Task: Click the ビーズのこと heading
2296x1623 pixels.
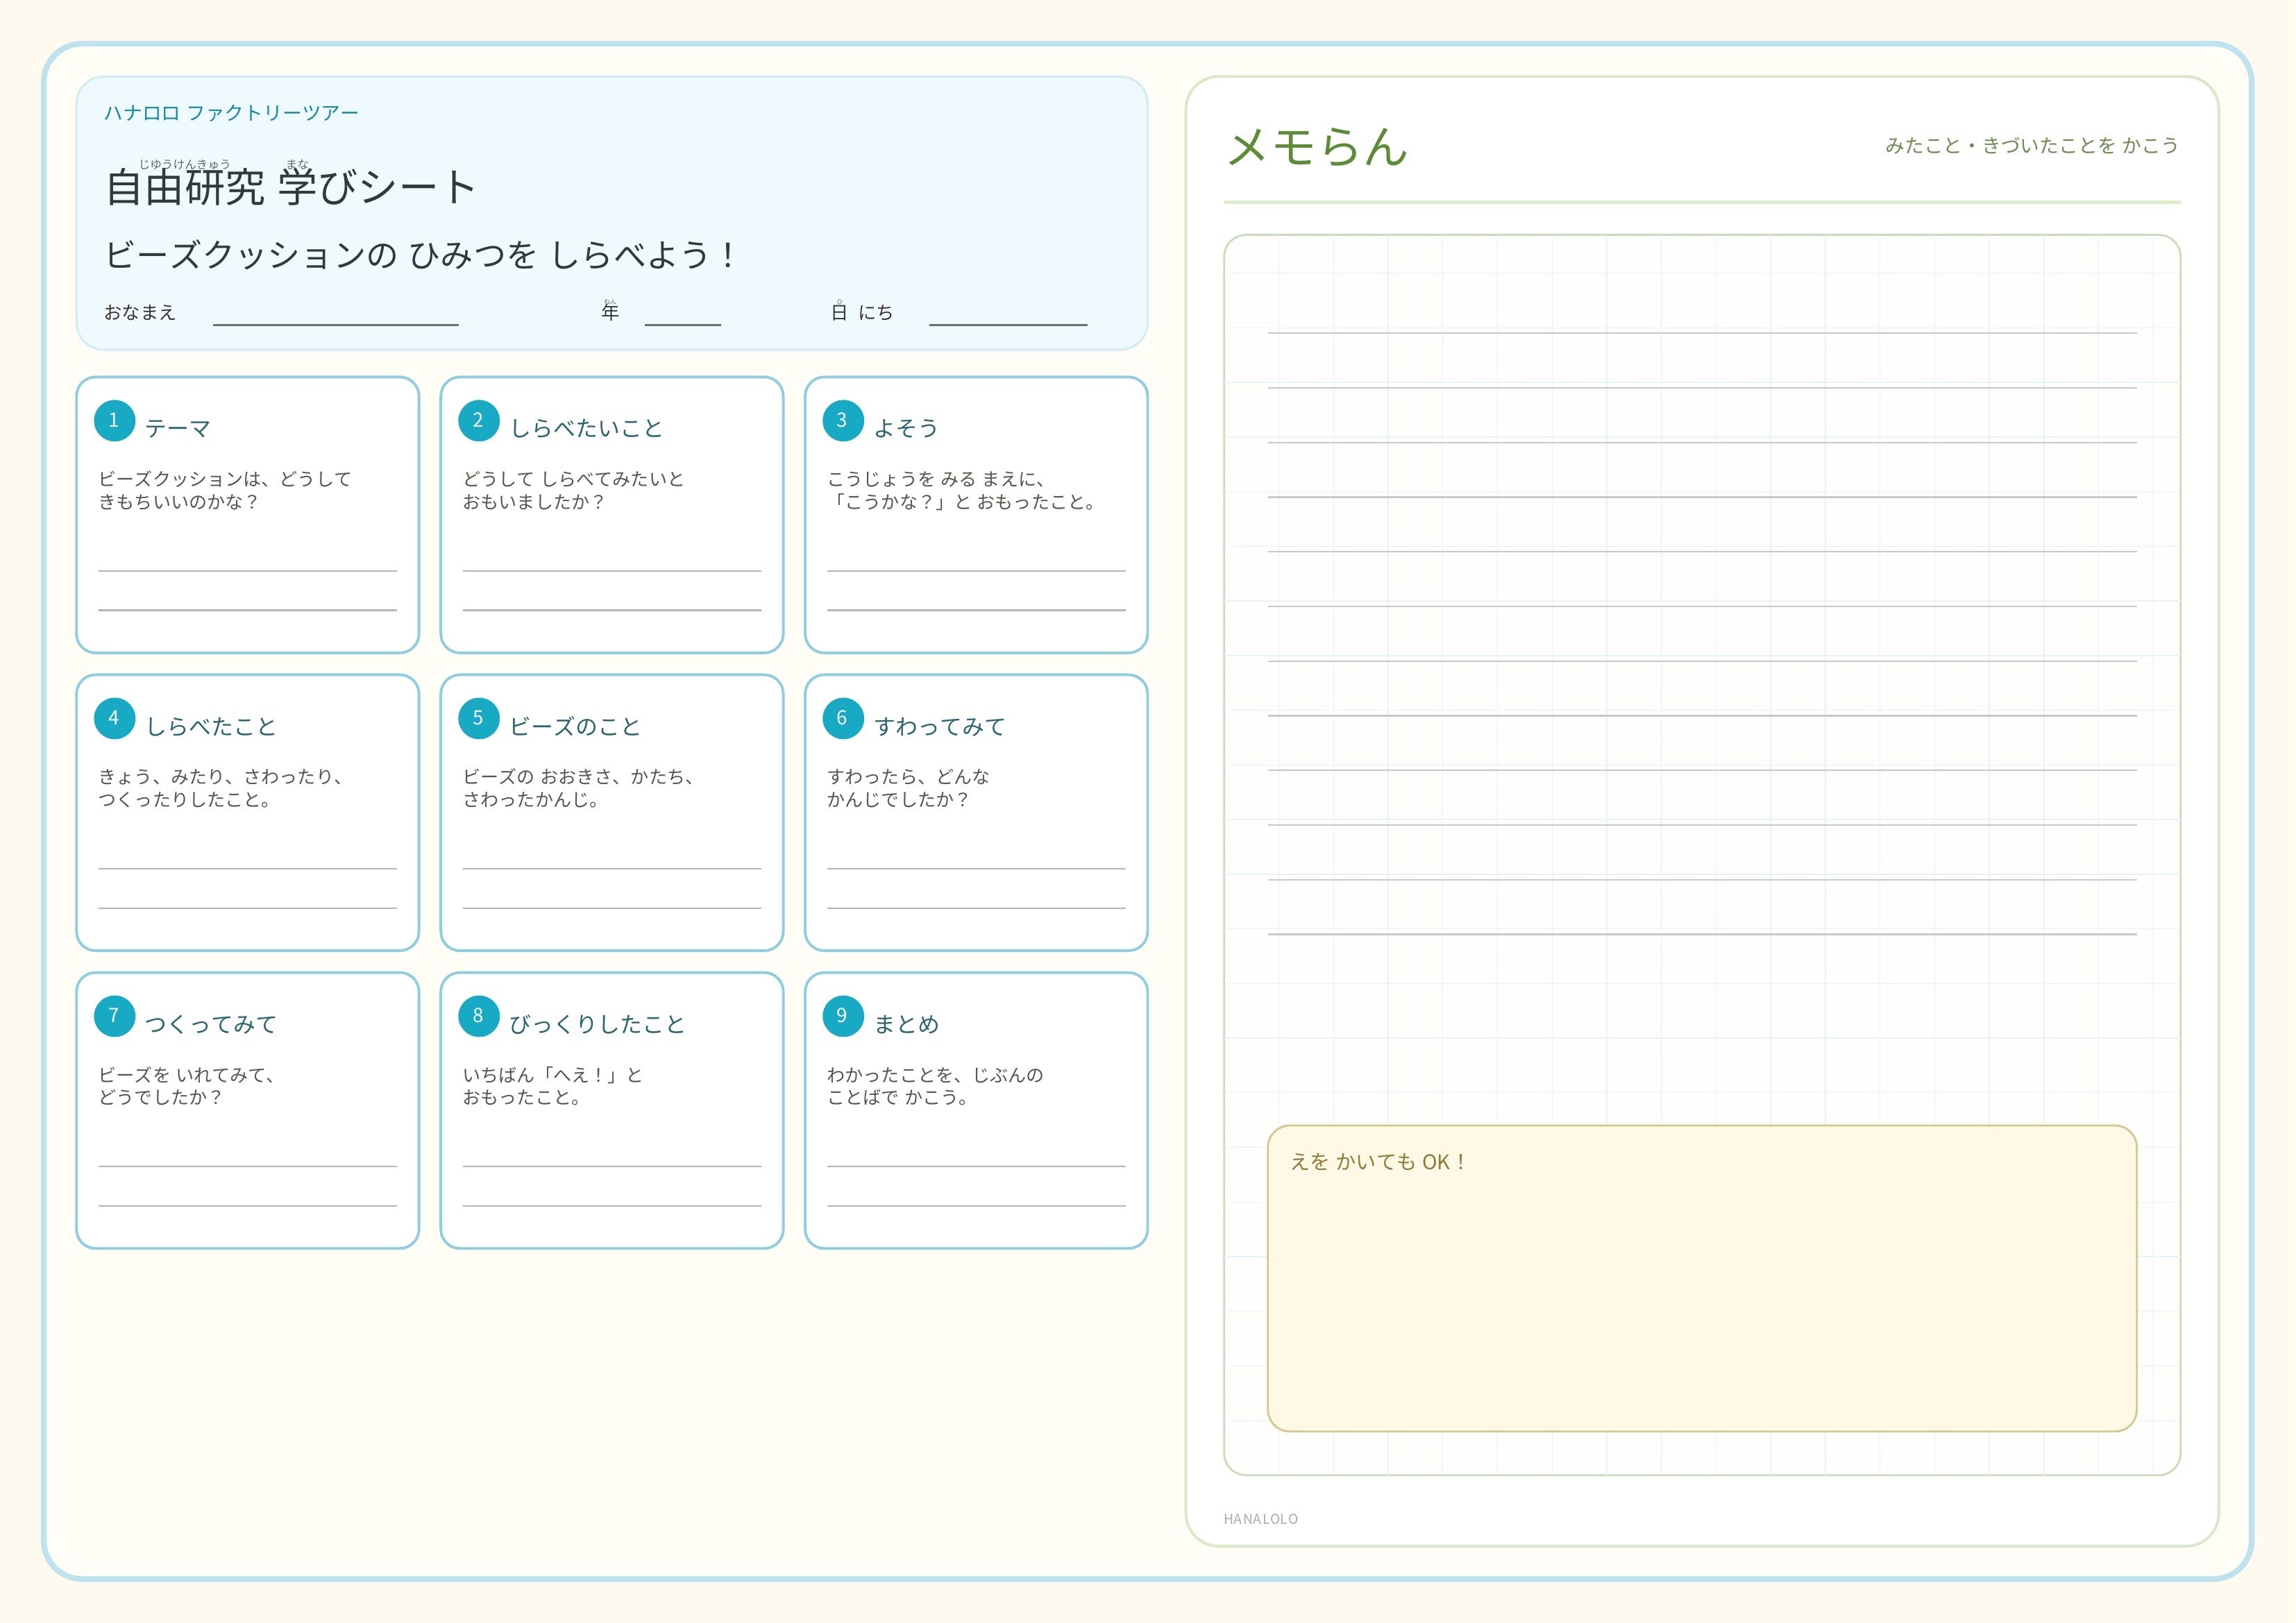Action: (575, 726)
